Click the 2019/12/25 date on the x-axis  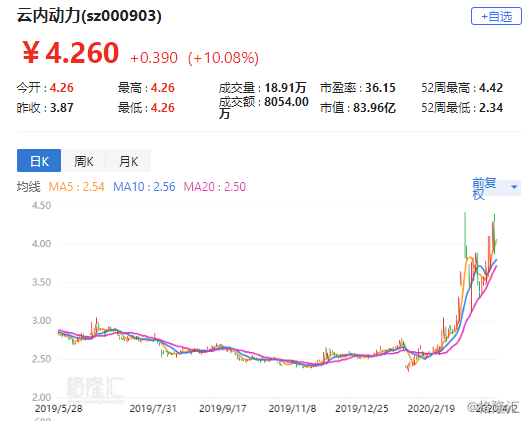(362, 409)
